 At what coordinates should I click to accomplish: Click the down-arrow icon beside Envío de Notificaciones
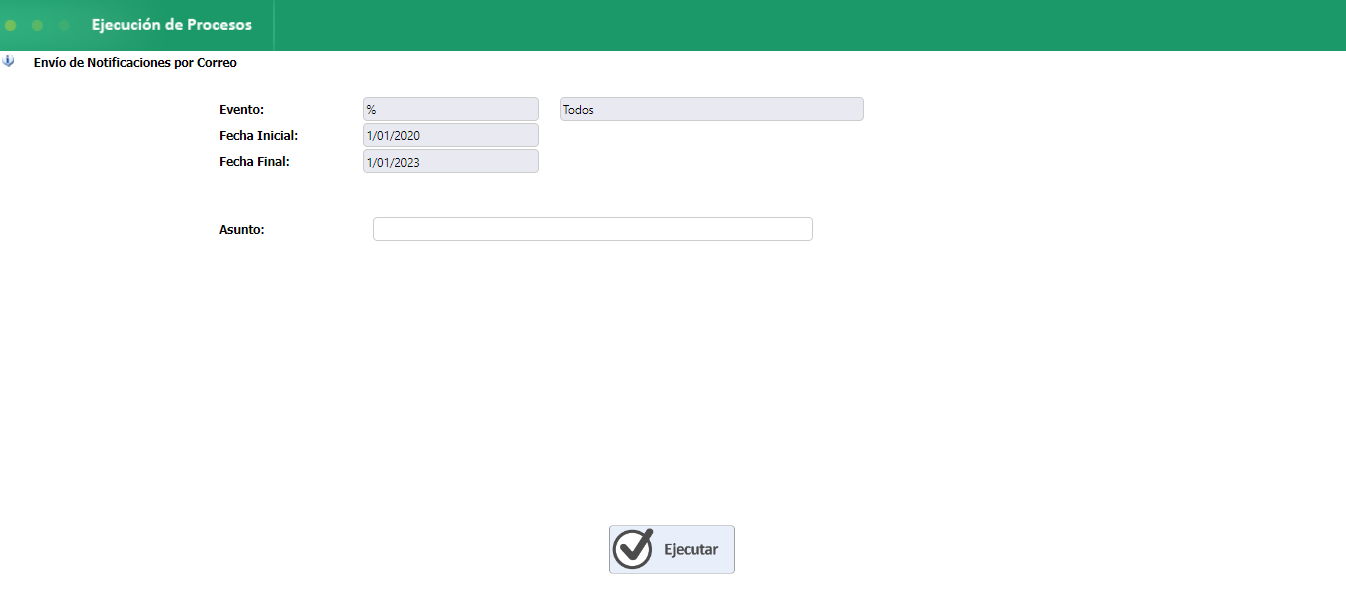coord(9,62)
